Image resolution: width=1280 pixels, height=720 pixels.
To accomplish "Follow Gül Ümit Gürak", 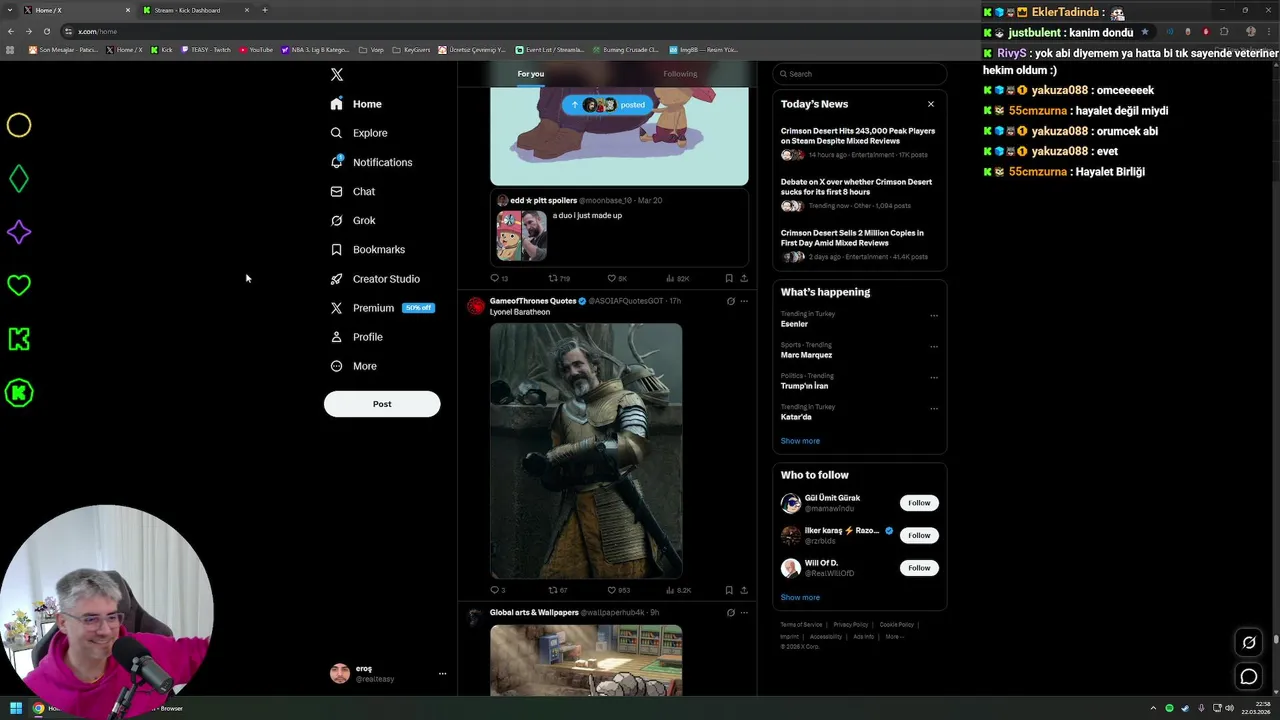I will [x=919, y=503].
